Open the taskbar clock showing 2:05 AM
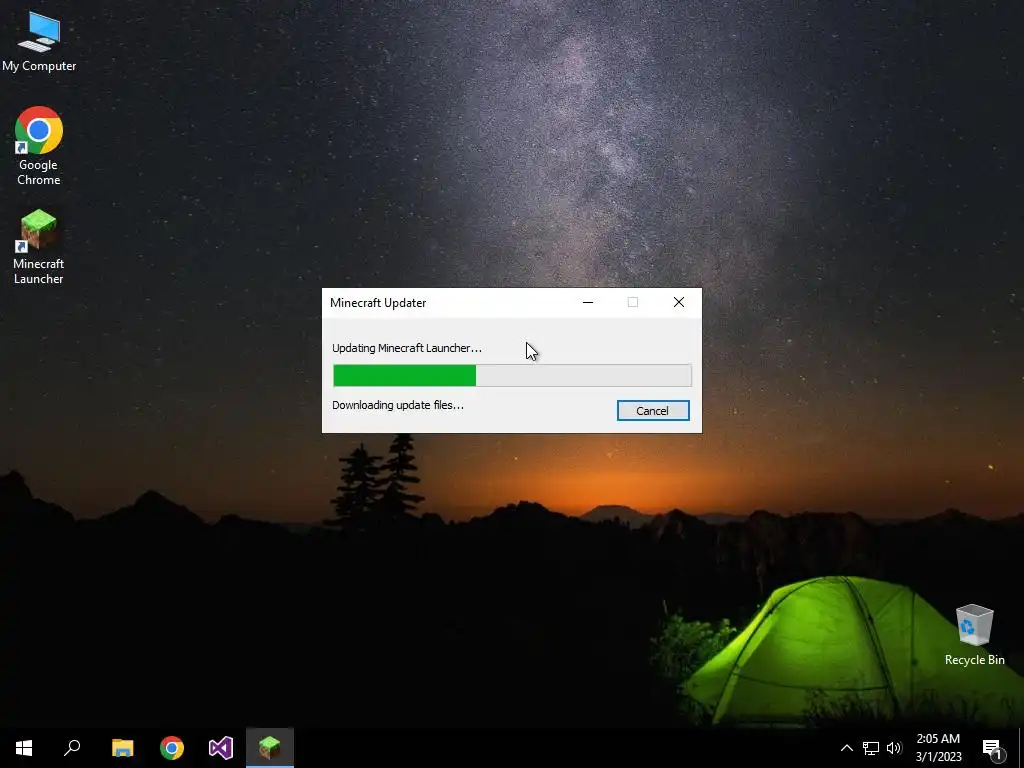Image resolution: width=1024 pixels, height=768 pixels. click(x=938, y=748)
